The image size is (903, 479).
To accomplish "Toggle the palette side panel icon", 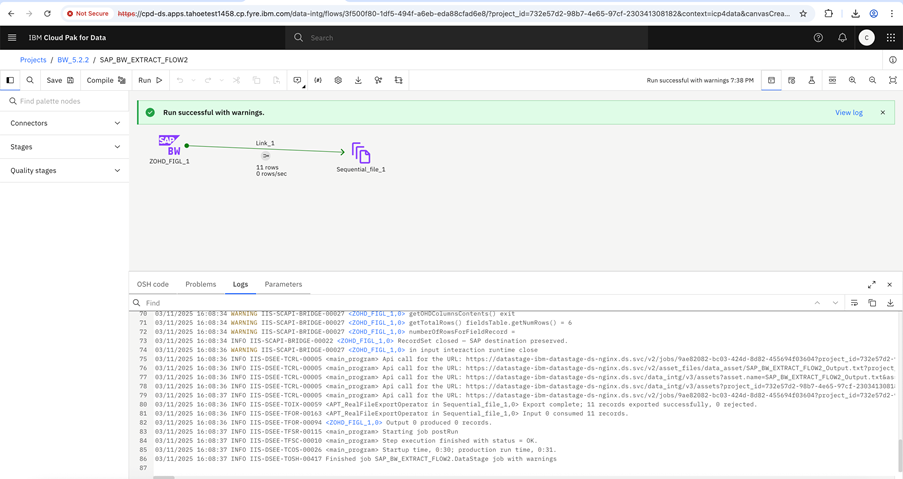I will (10, 80).
